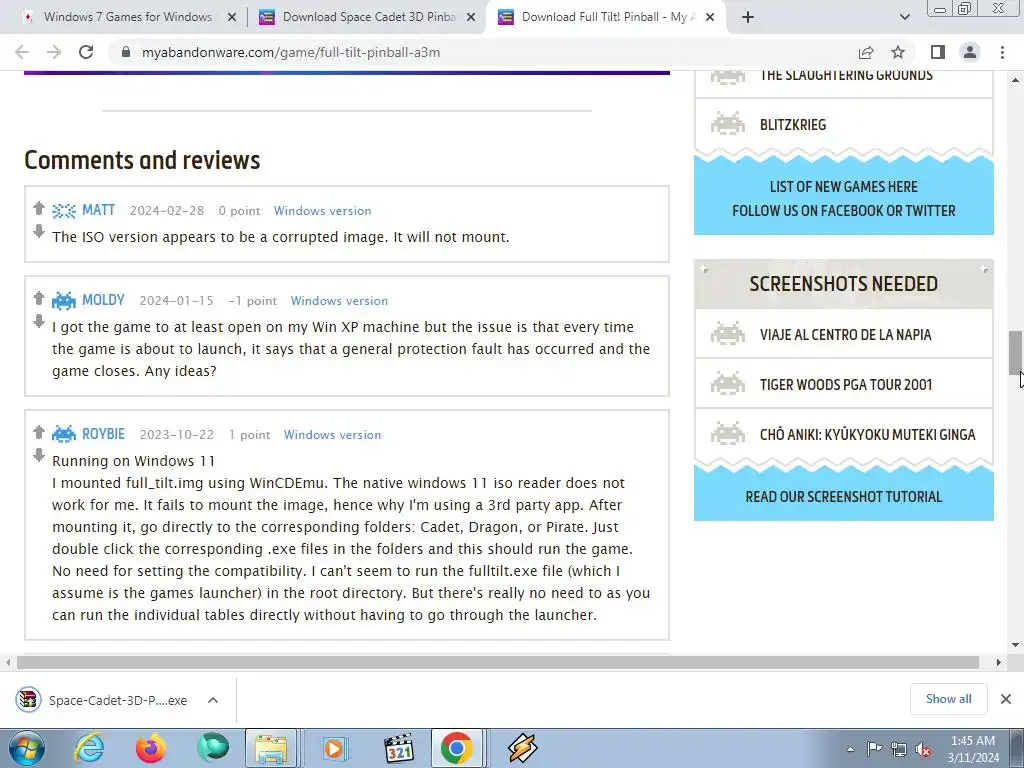This screenshot has width=1024, height=768.
Task: Open Chrome's three-dot menu
Action: [1002, 52]
